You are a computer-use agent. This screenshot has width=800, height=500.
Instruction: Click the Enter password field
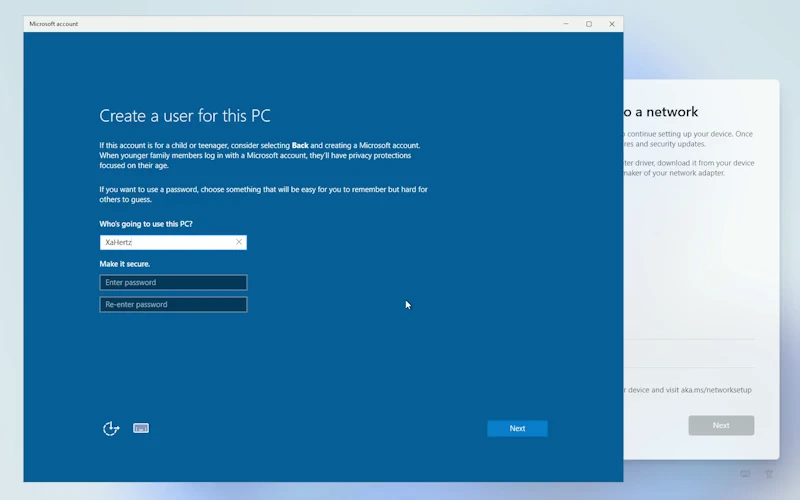[x=173, y=283]
